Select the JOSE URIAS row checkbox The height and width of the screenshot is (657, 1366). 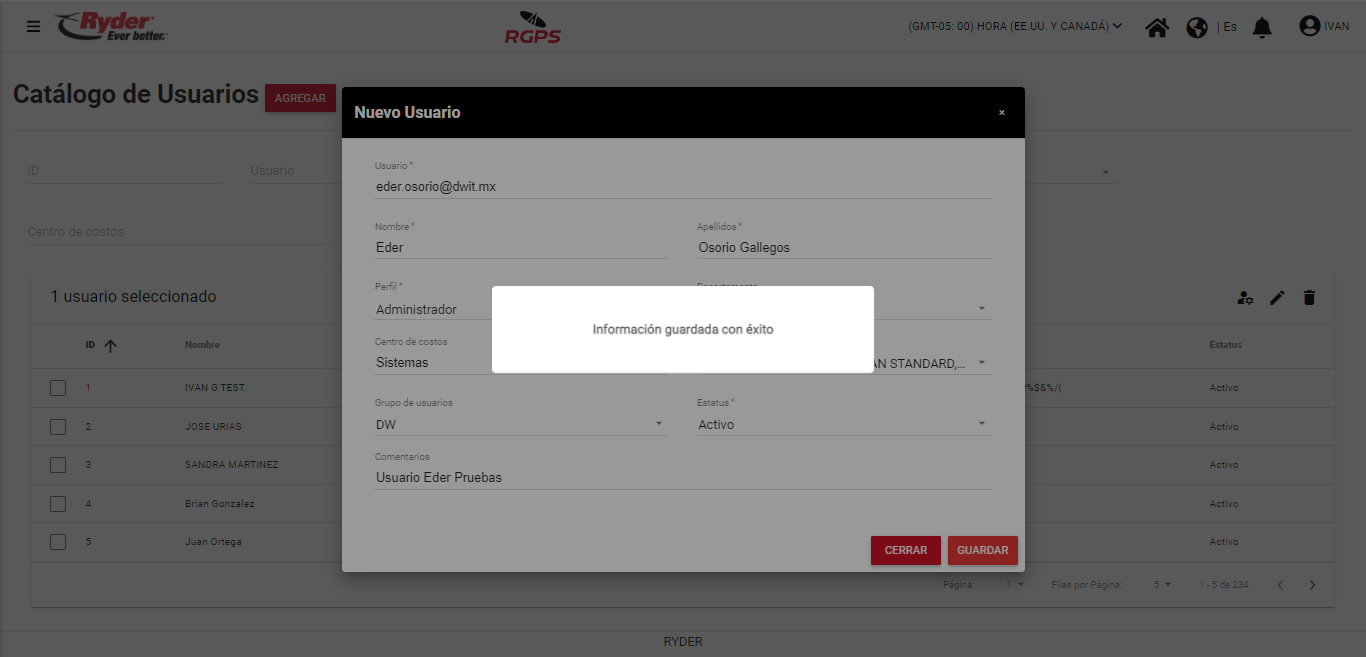(x=58, y=427)
